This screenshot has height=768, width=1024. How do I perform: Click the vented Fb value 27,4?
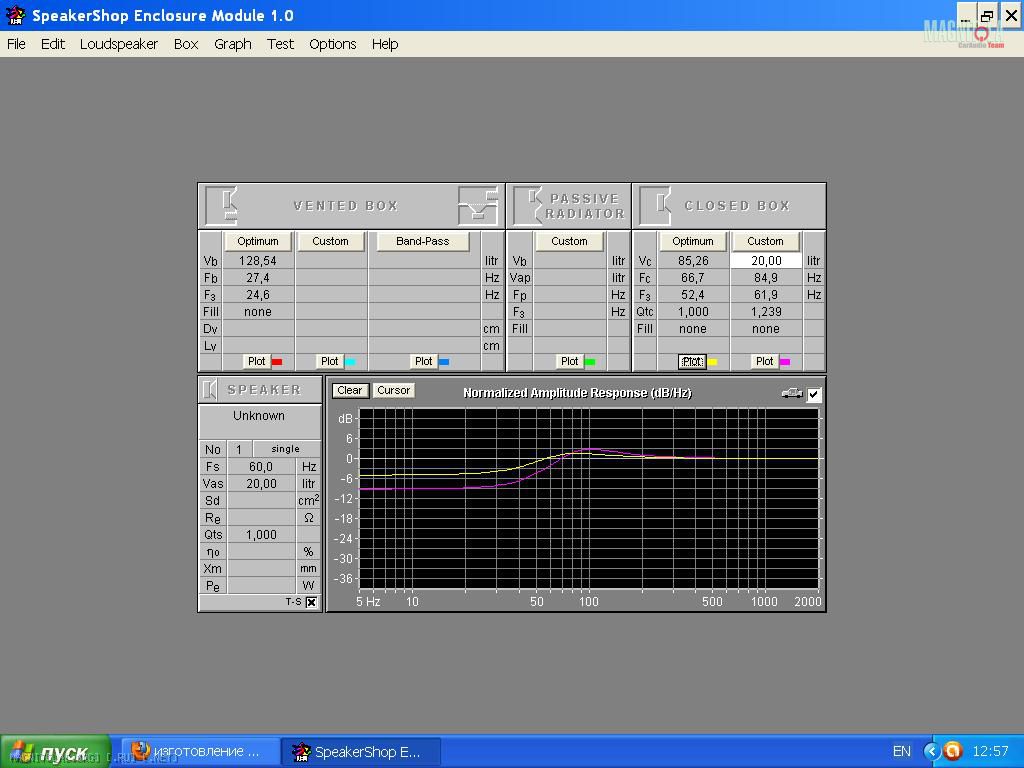258,278
